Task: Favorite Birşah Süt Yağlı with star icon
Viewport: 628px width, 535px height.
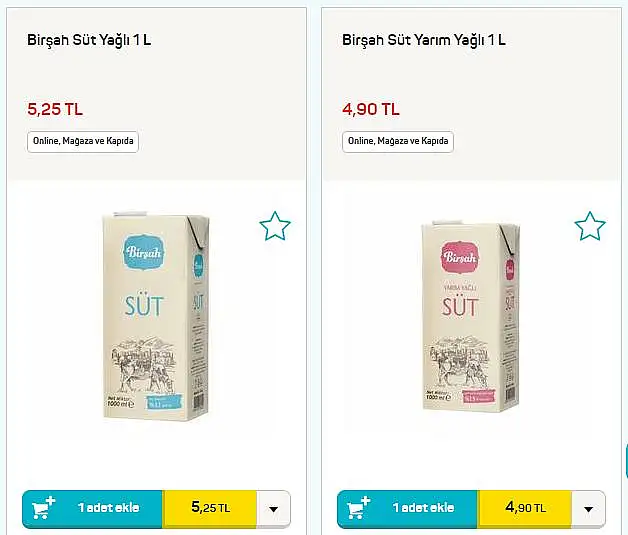Action: [275, 226]
